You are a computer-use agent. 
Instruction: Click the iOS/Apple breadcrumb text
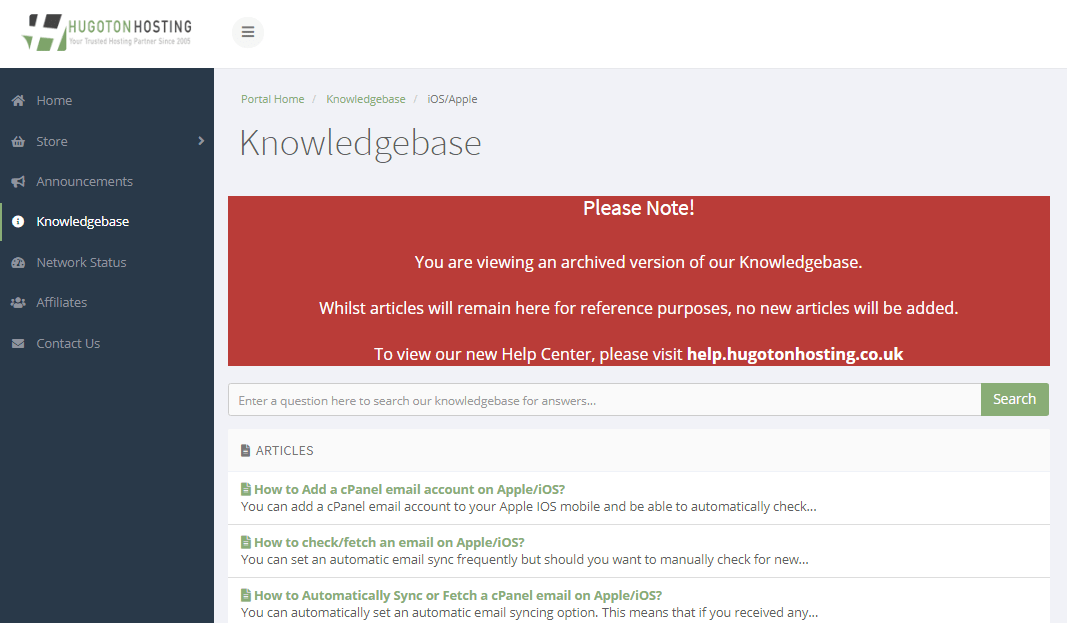pos(453,99)
